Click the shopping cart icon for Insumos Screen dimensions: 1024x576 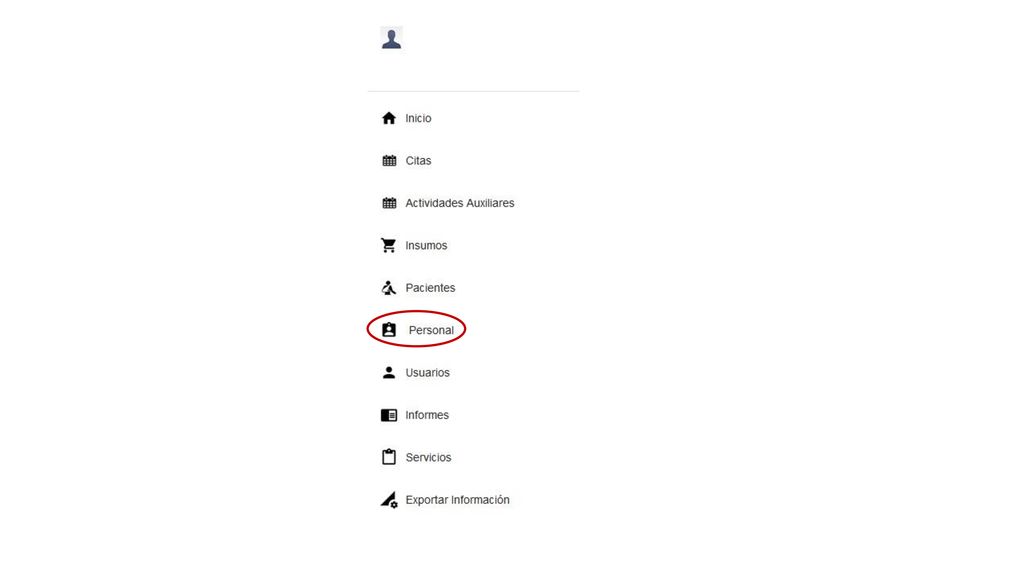point(389,246)
